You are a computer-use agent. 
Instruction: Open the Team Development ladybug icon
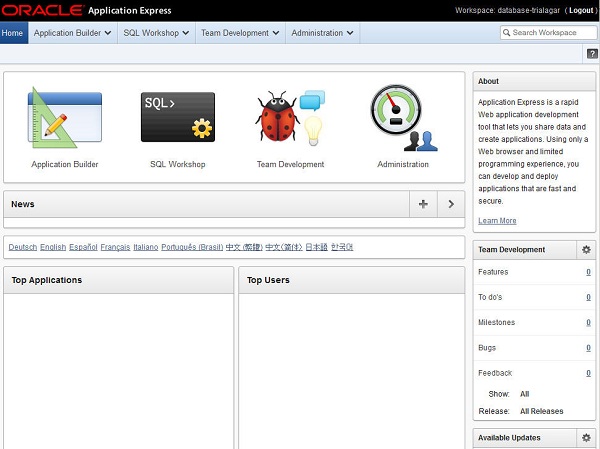pyautogui.click(x=290, y=118)
